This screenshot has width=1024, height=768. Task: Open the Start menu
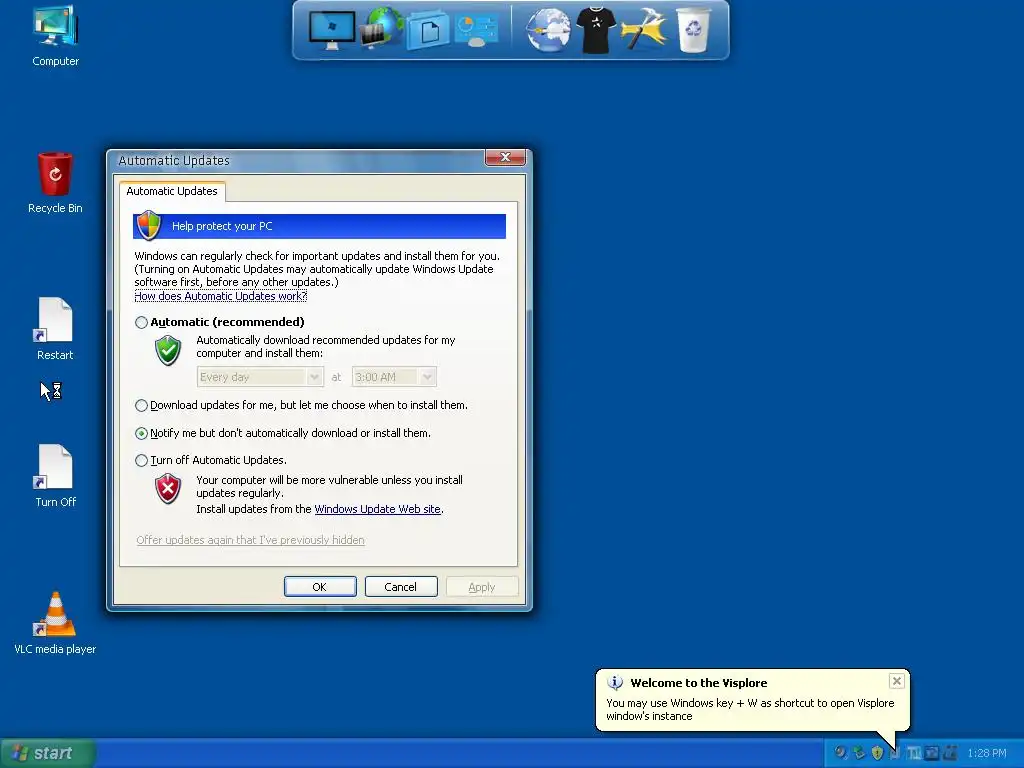click(x=47, y=753)
